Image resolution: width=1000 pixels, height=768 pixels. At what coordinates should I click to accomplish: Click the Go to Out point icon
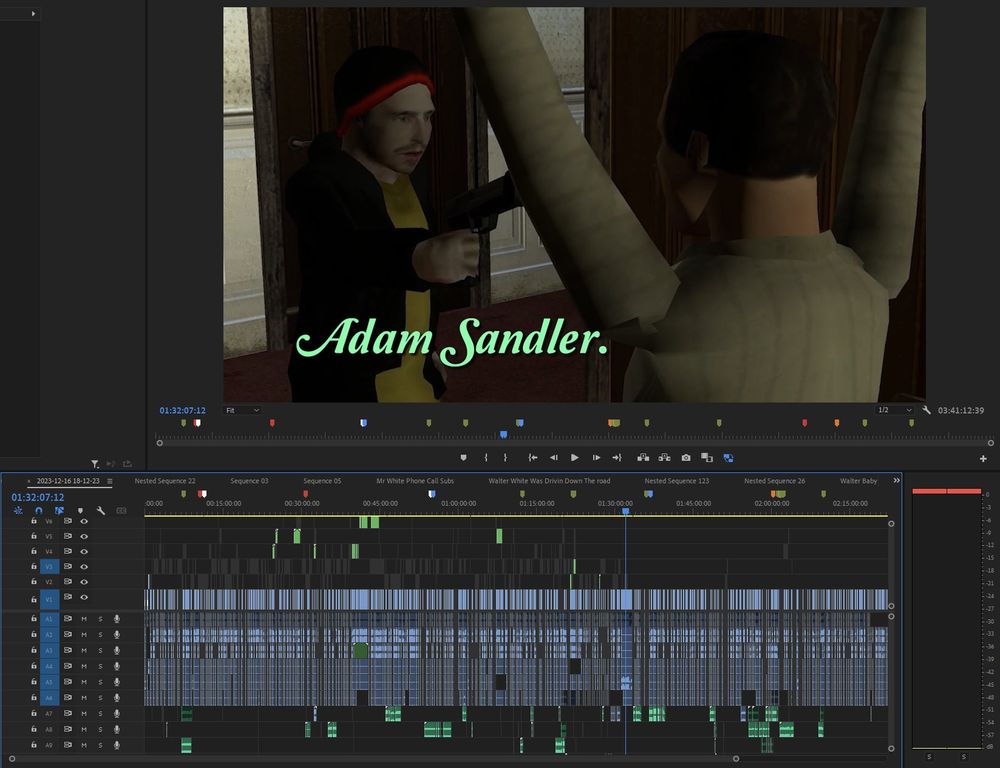pos(617,457)
